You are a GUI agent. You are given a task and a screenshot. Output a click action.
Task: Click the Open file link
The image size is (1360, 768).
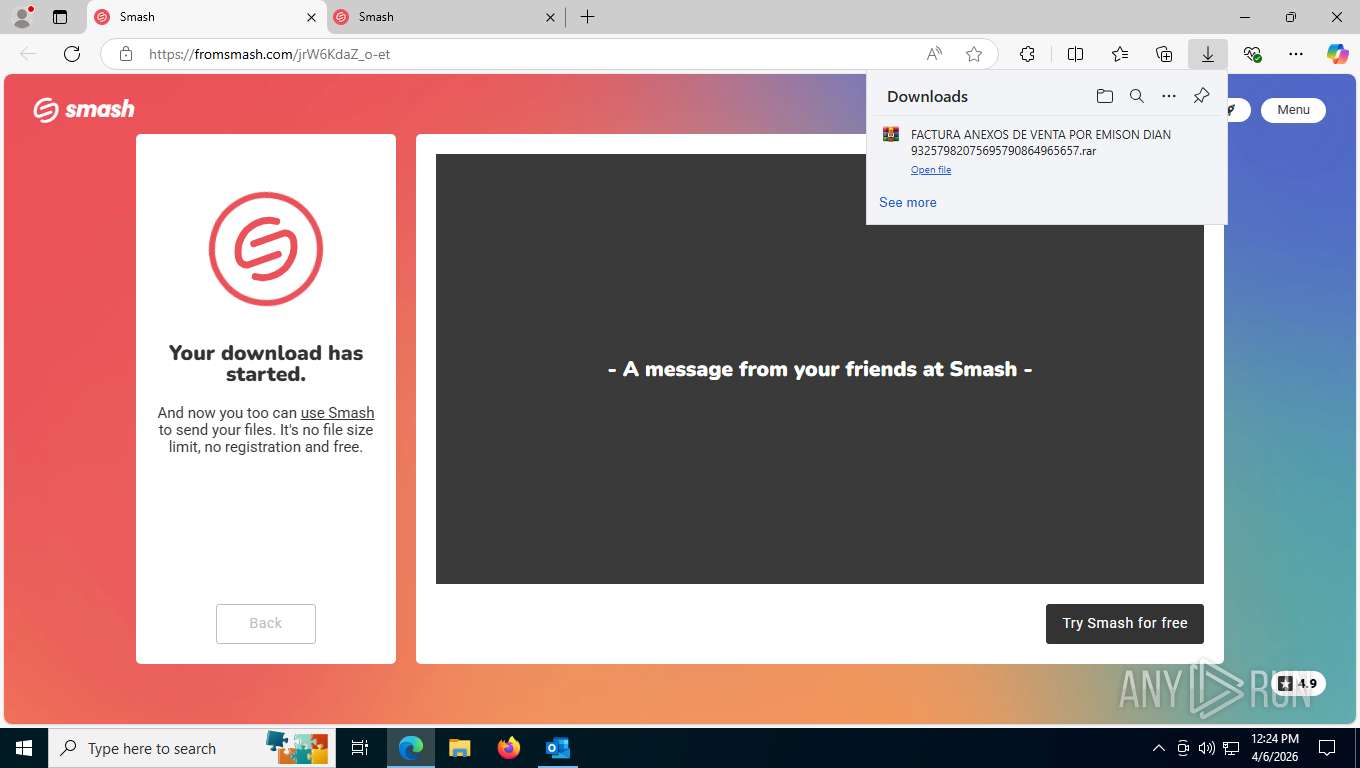(x=931, y=170)
